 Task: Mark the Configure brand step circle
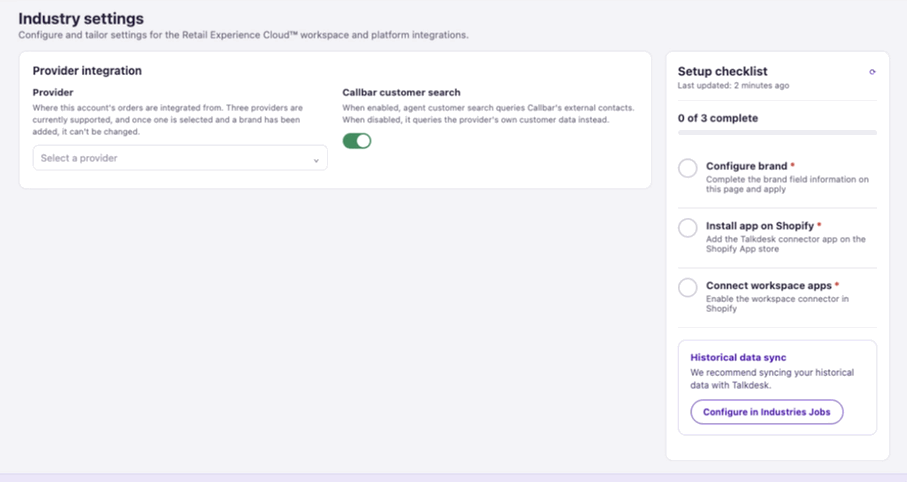pyautogui.click(x=688, y=168)
